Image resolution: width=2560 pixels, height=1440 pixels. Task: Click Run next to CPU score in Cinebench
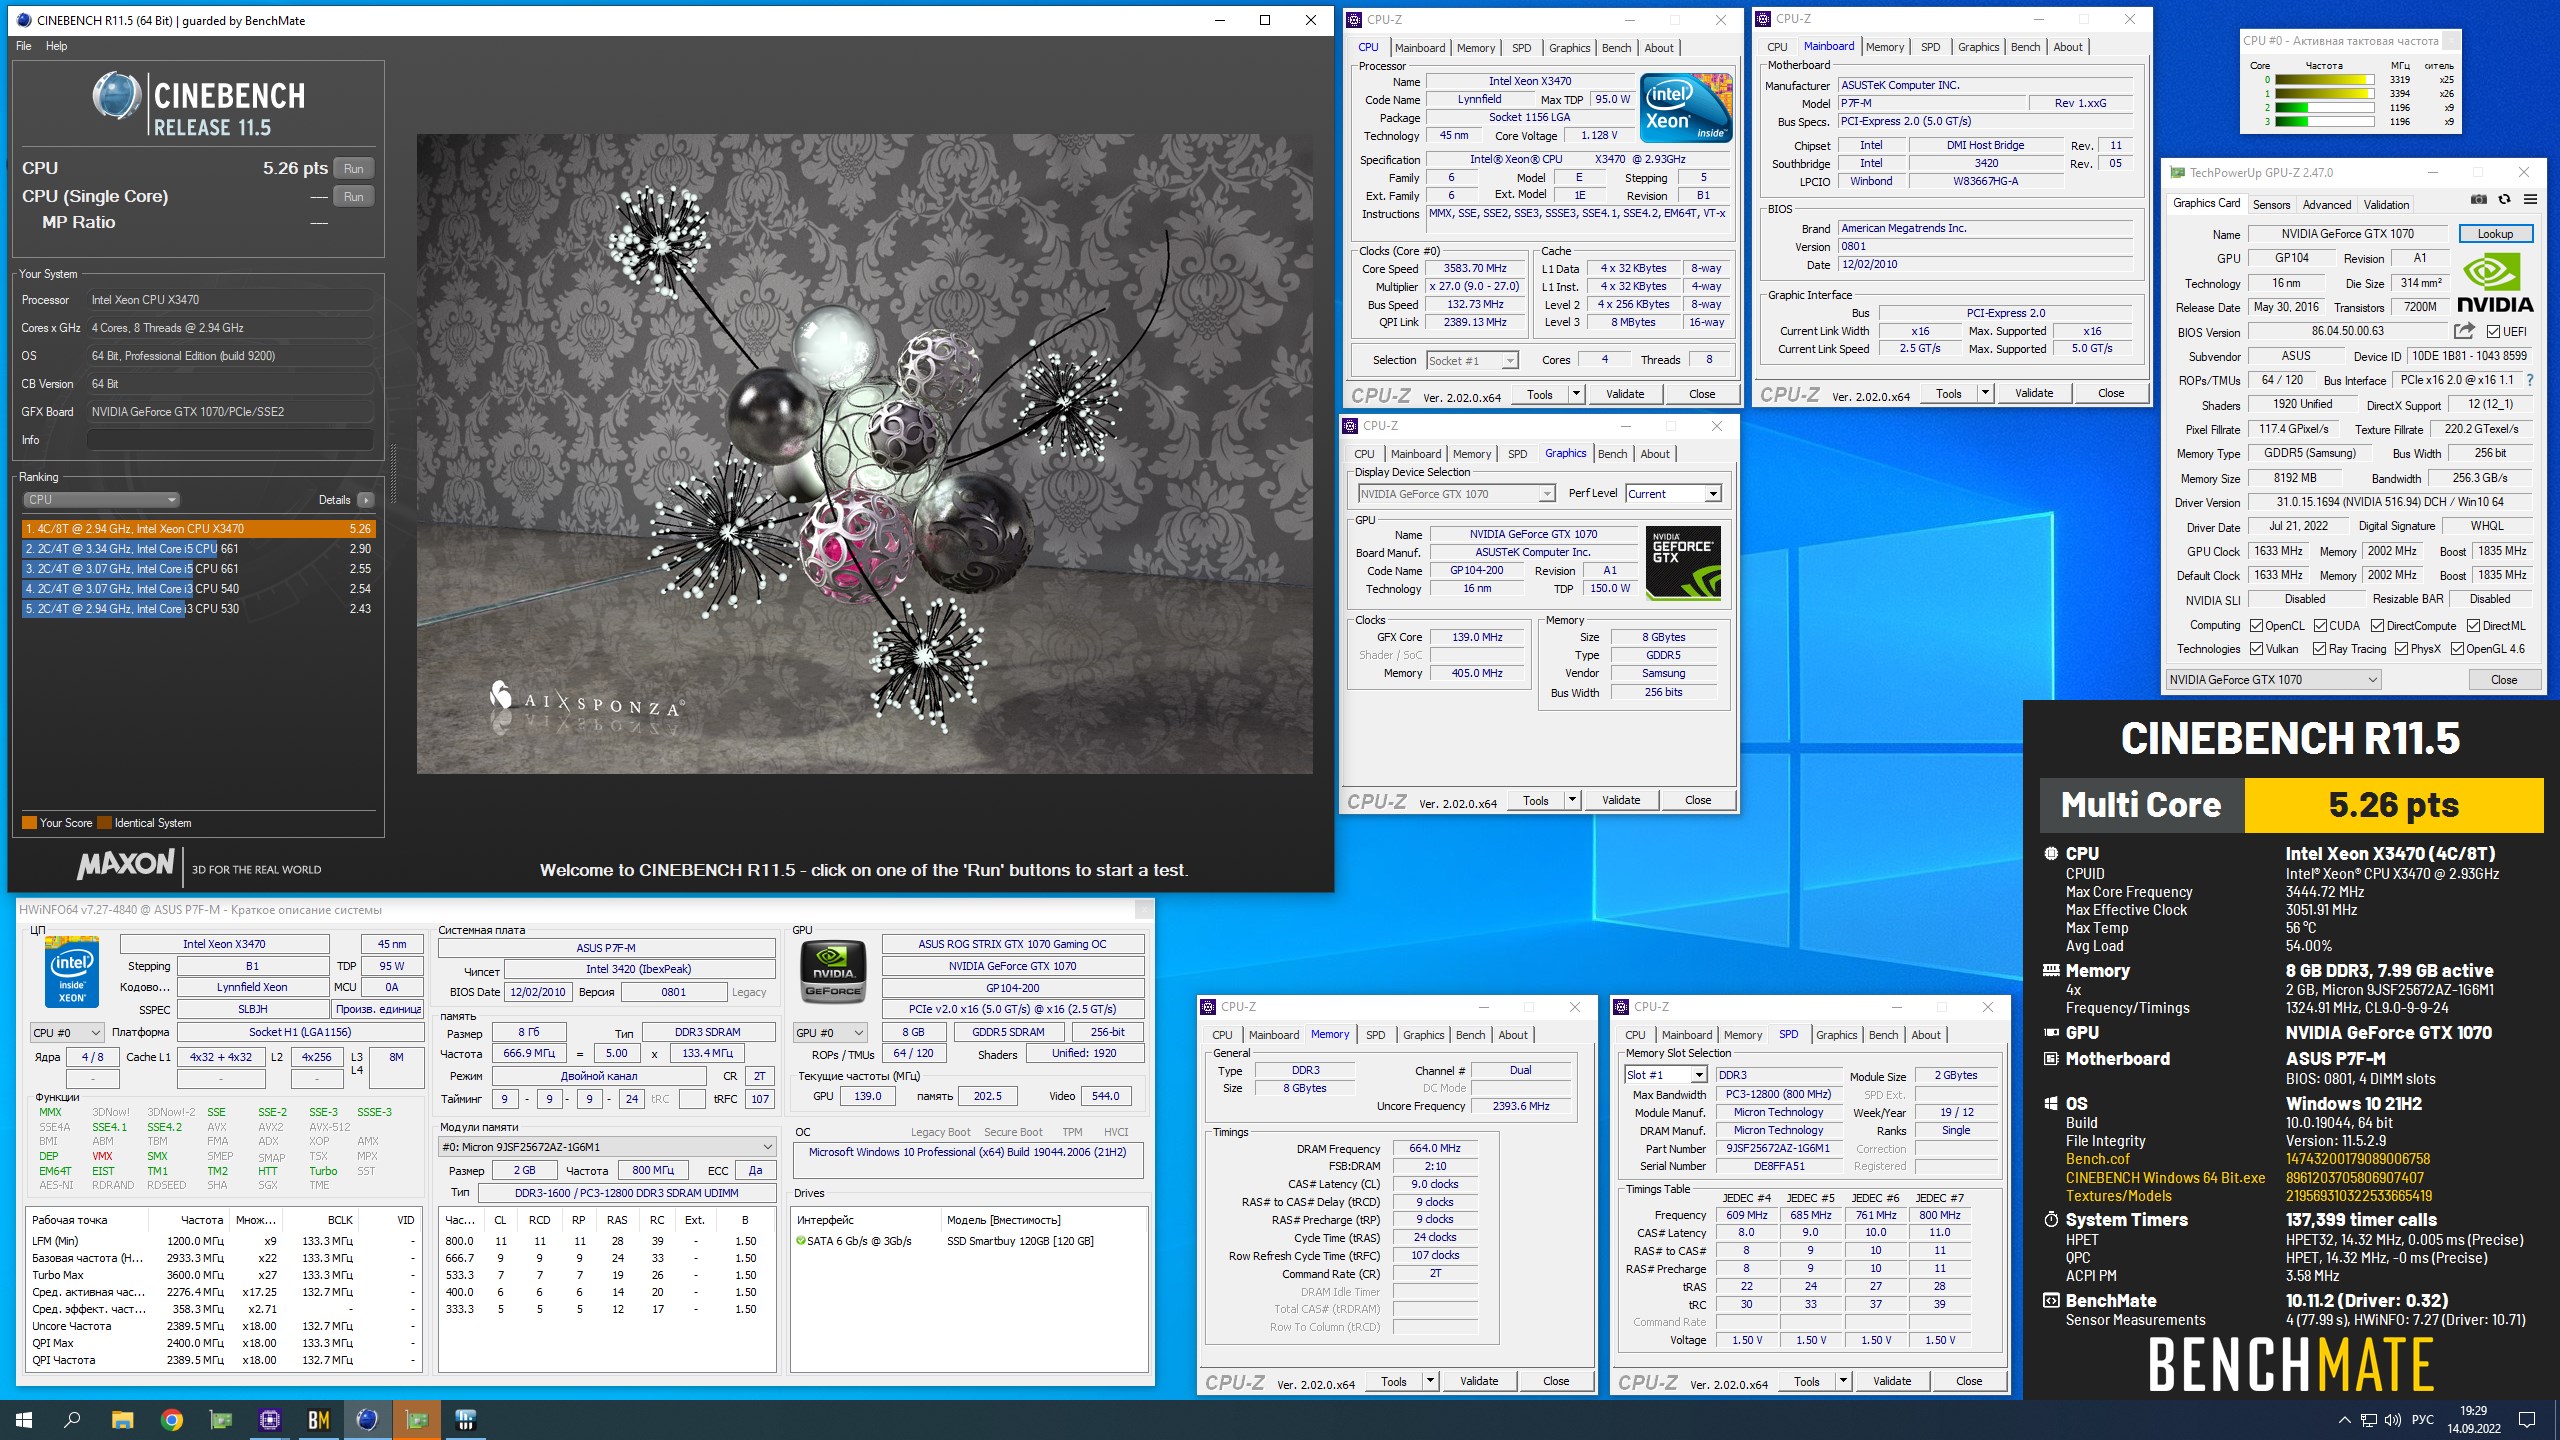354,169
